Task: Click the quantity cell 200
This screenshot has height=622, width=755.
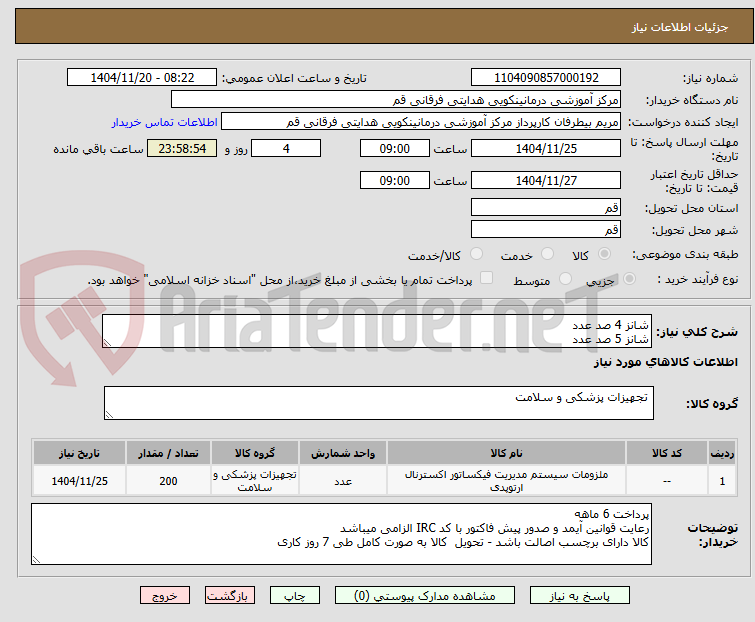Action: pyautogui.click(x=168, y=481)
